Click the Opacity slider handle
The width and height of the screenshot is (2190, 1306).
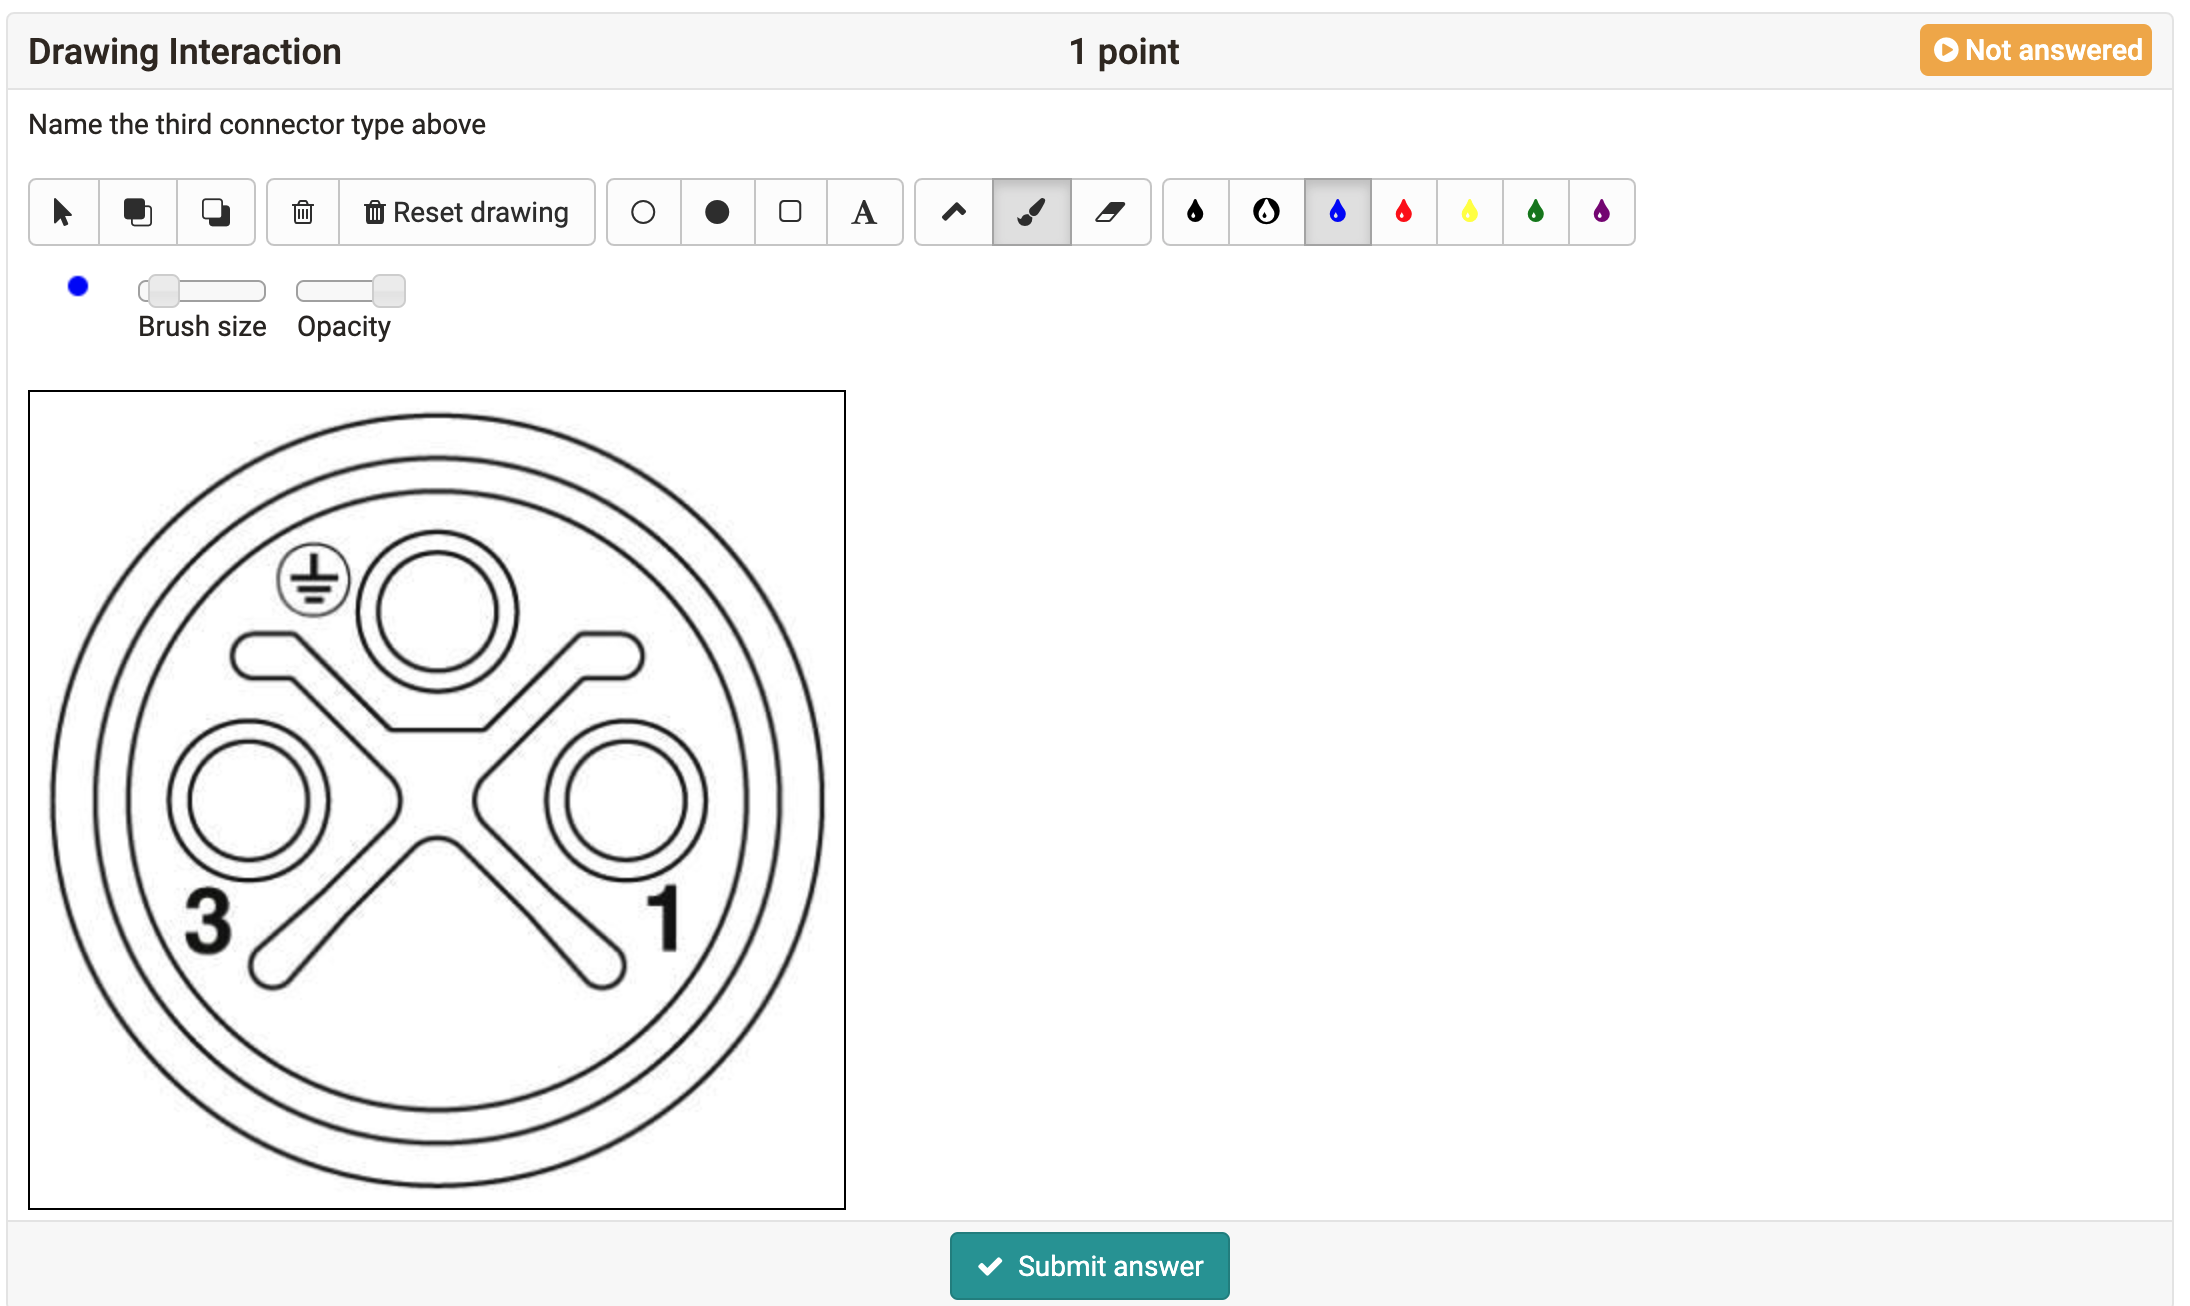(389, 291)
